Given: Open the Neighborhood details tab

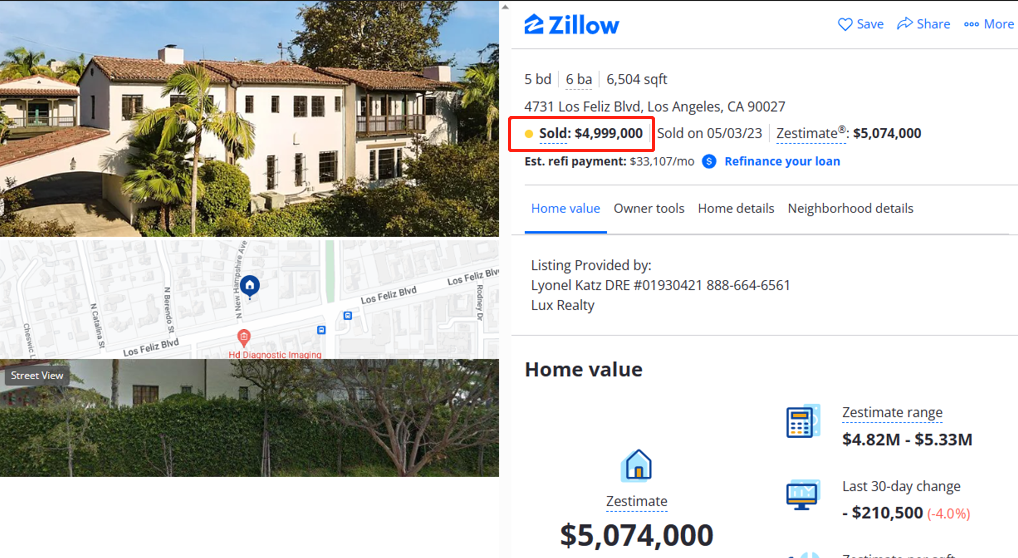Looking at the screenshot, I should pos(850,208).
